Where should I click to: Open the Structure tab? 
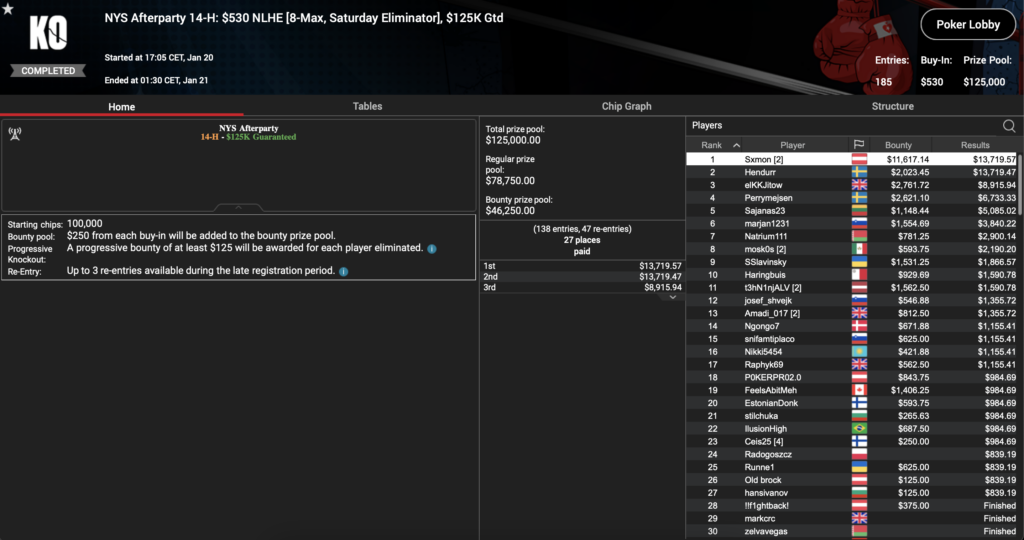tap(892, 106)
